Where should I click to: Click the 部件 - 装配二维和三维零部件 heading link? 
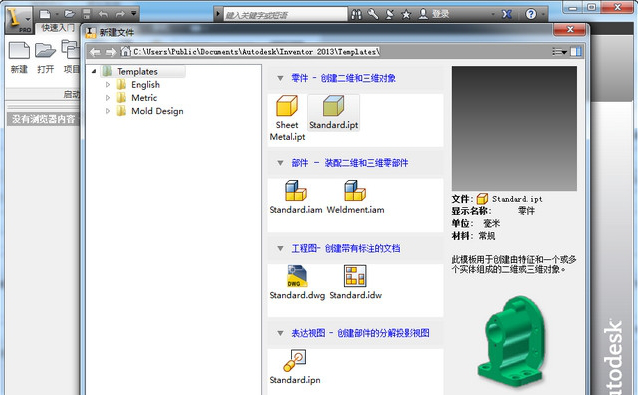click(350, 163)
